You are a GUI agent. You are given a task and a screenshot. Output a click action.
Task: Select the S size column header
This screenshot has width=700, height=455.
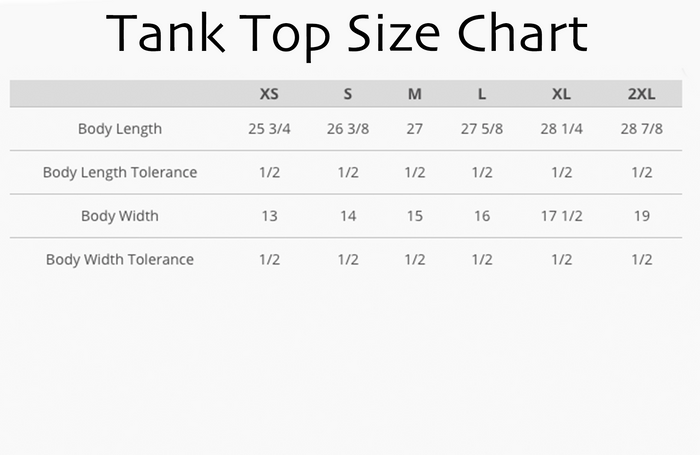click(348, 94)
